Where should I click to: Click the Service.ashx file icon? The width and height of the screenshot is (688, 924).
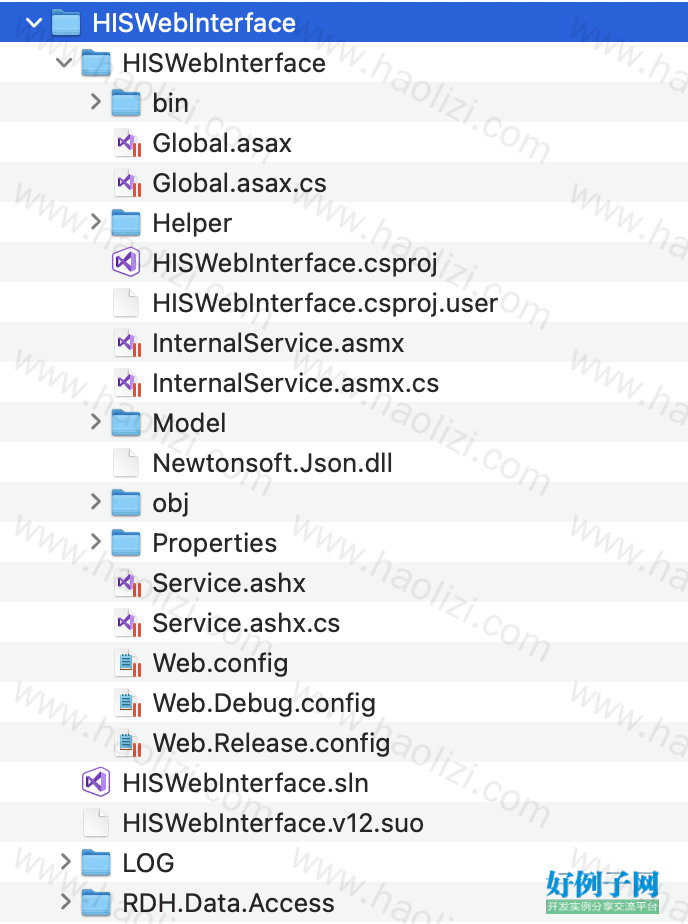tap(127, 583)
